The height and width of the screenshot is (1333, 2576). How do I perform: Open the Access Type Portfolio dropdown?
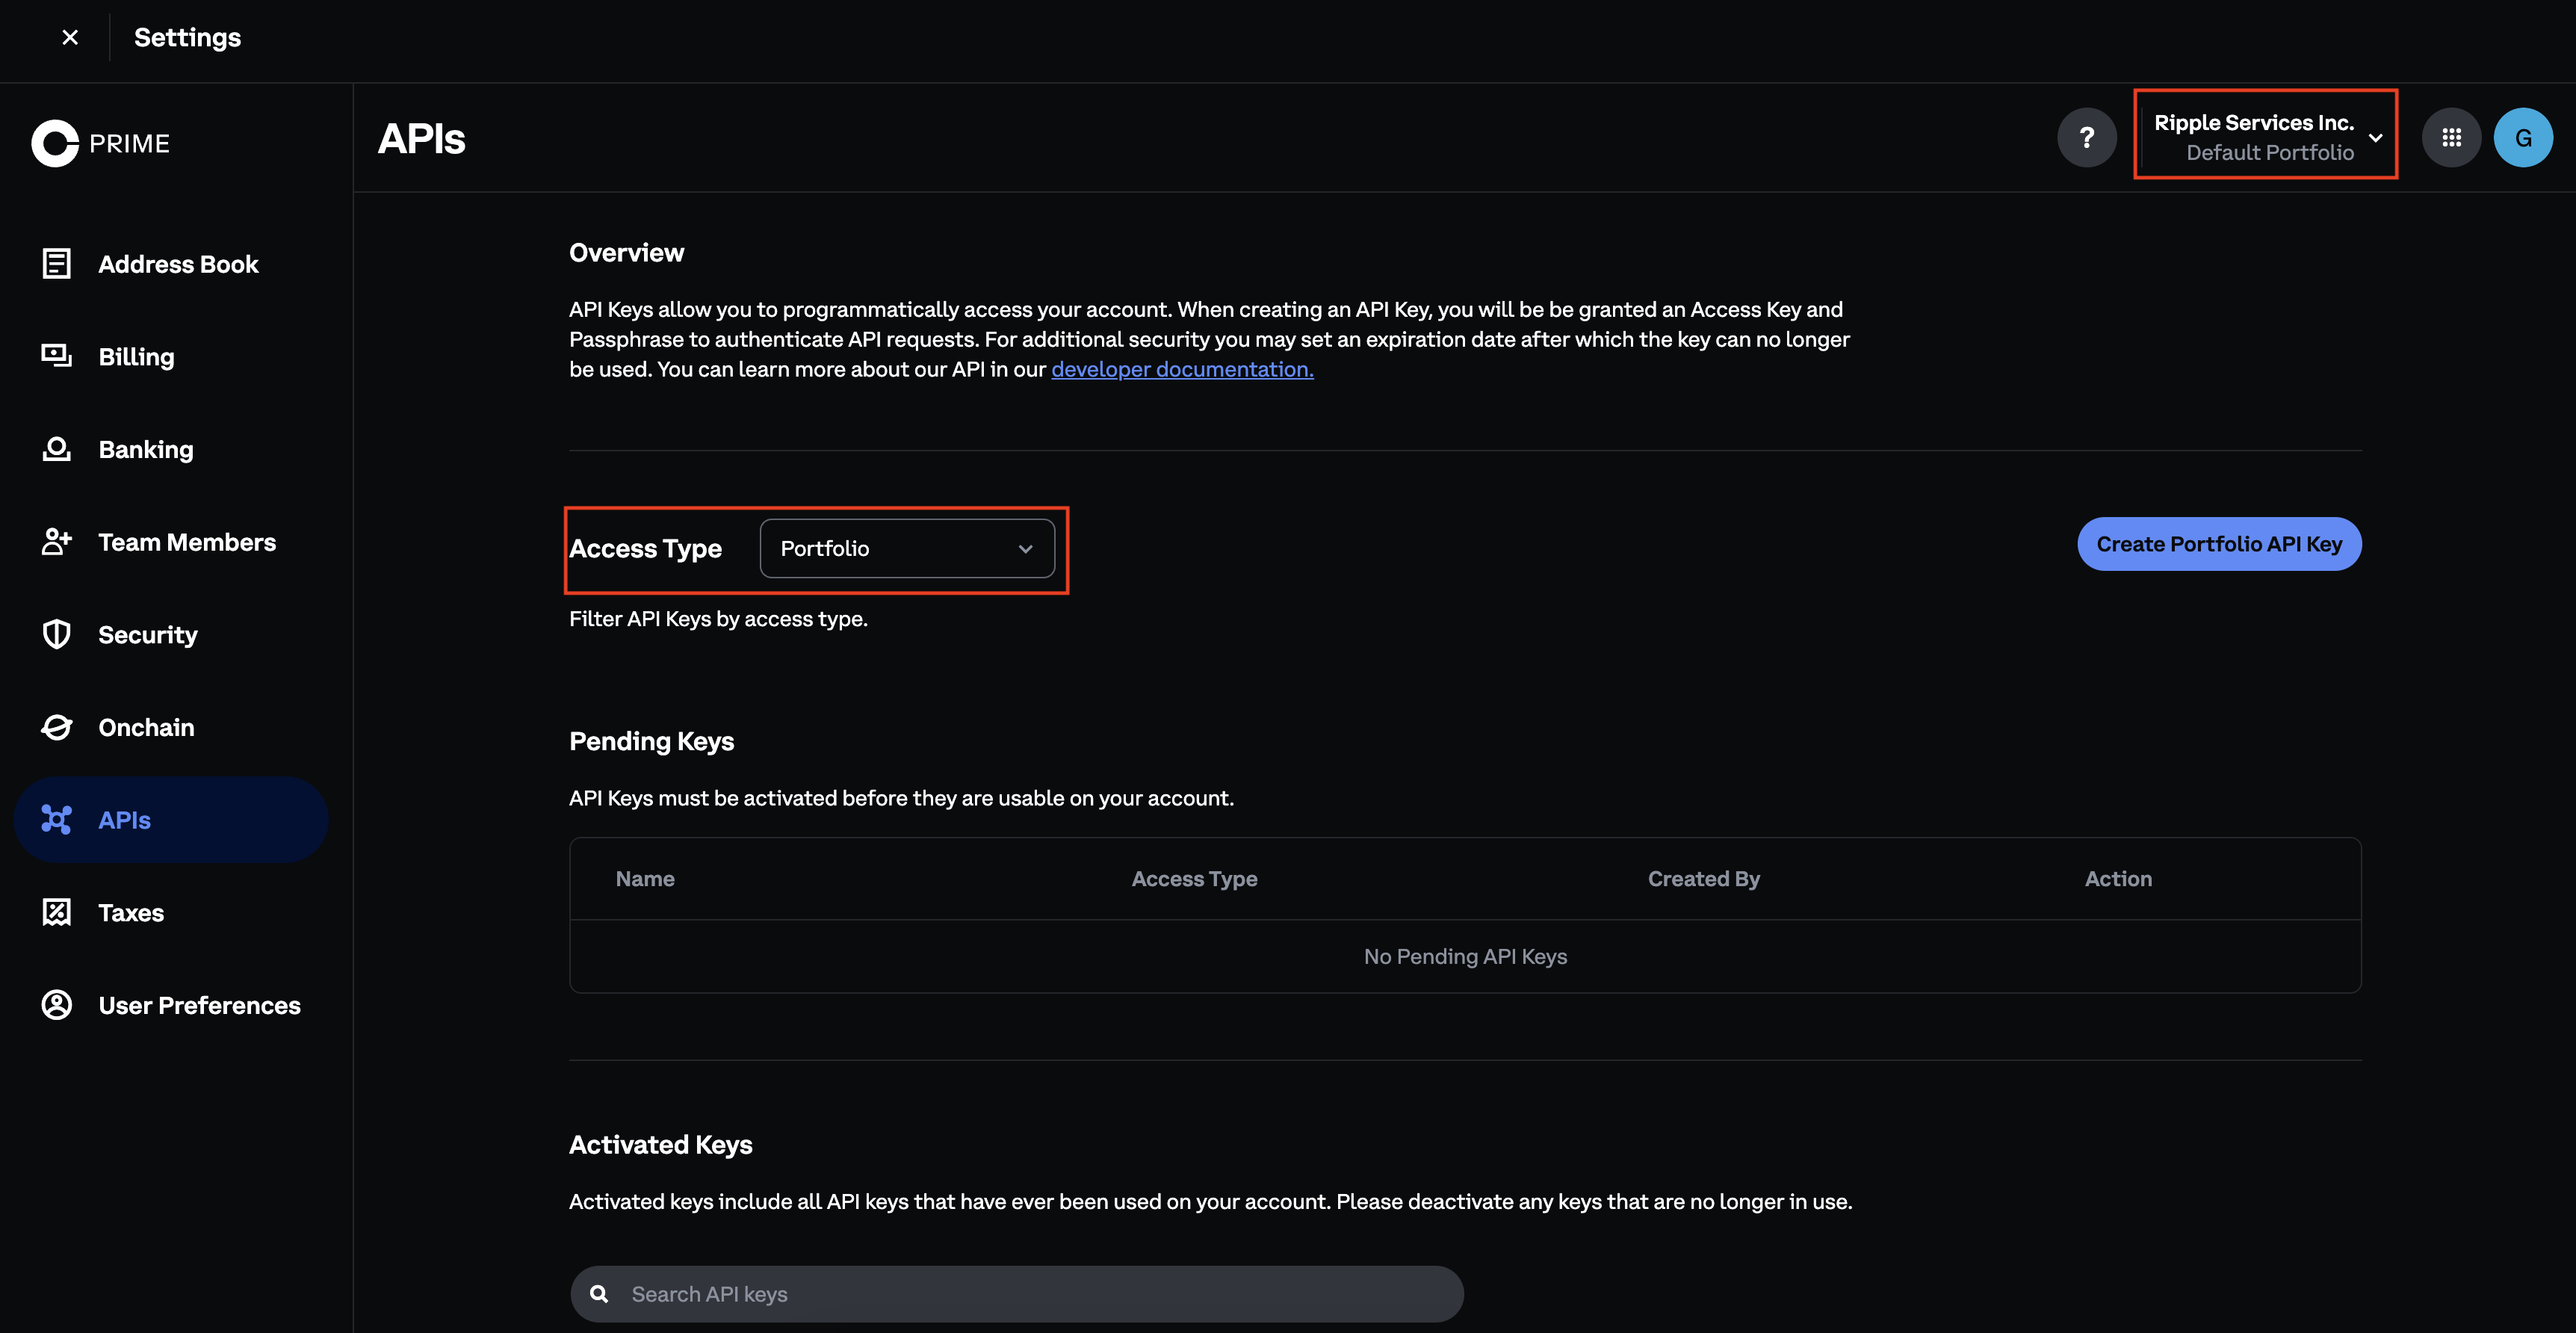pos(907,548)
